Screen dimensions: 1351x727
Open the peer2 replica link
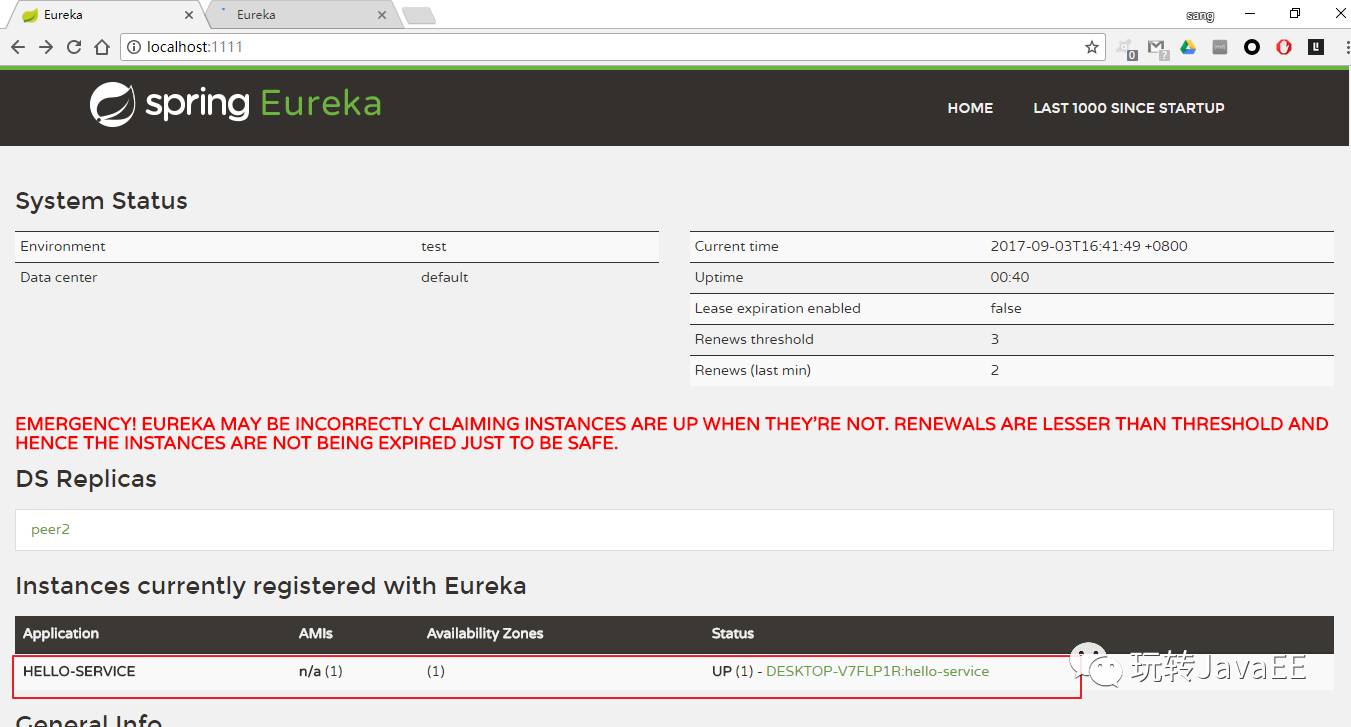point(50,529)
